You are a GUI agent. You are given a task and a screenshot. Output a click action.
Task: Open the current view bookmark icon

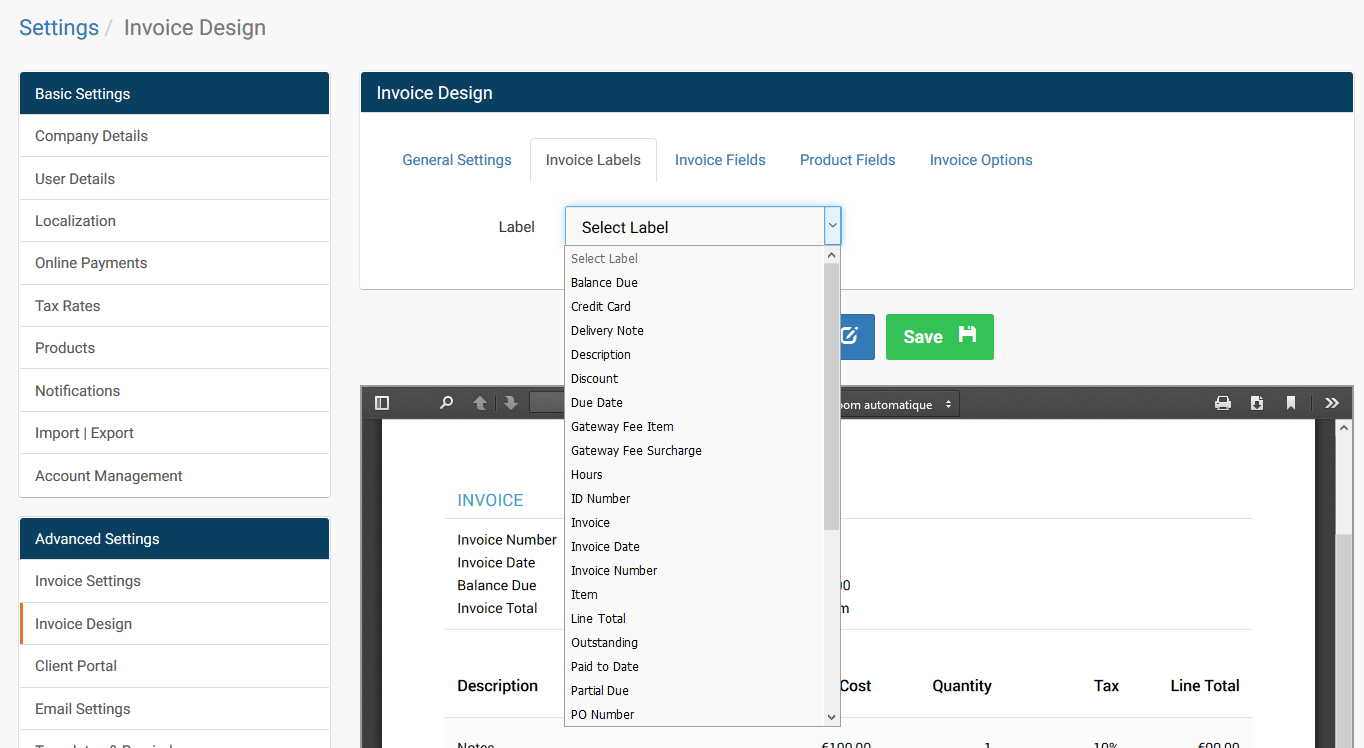[x=1291, y=402]
